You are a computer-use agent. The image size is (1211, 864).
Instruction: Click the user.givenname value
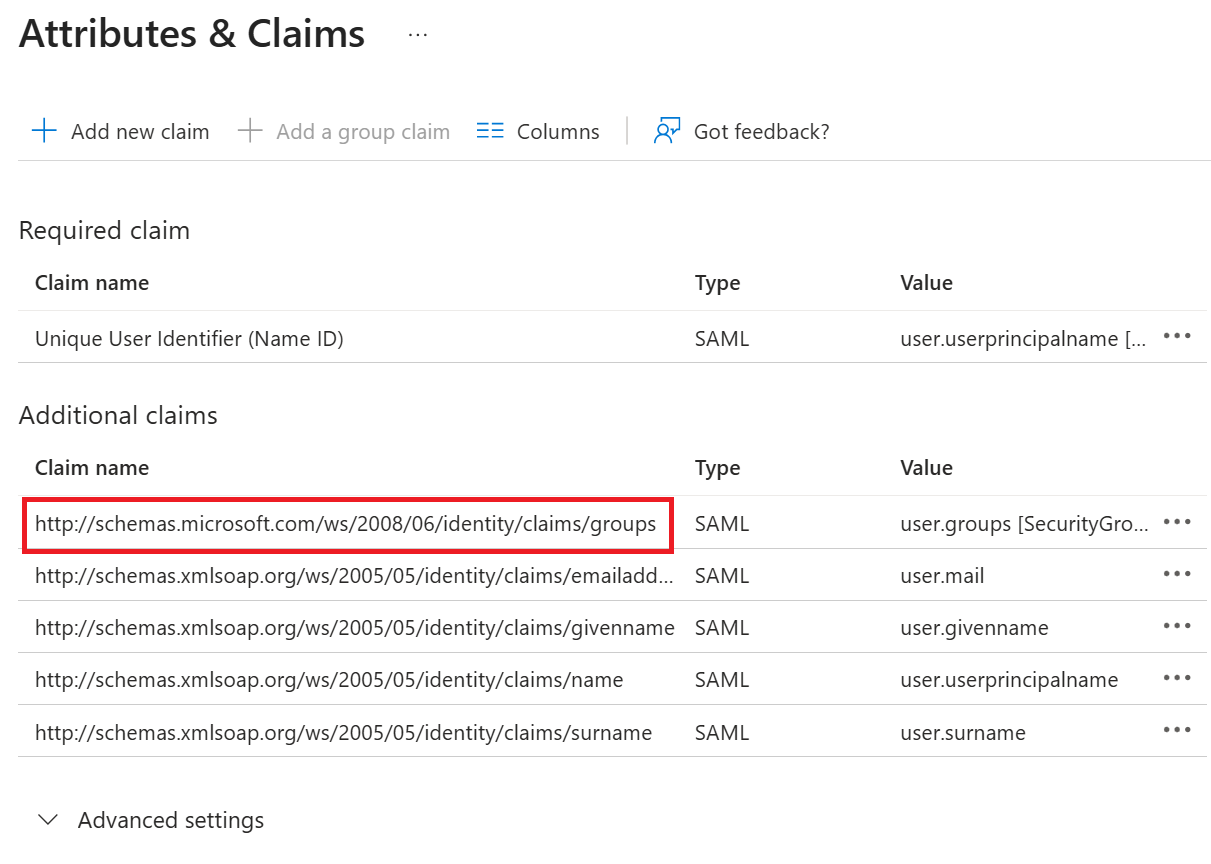pyautogui.click(x=974, y=628)
